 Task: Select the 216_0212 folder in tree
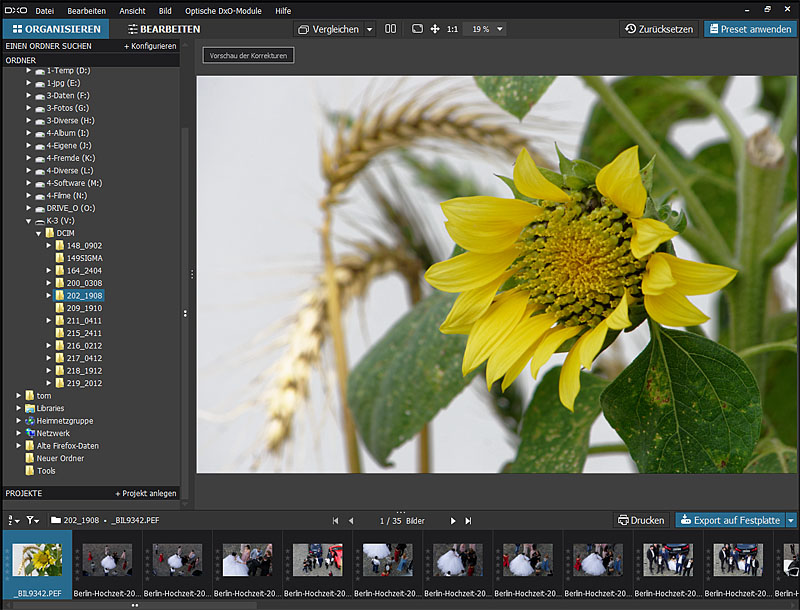tap(84, 346)
